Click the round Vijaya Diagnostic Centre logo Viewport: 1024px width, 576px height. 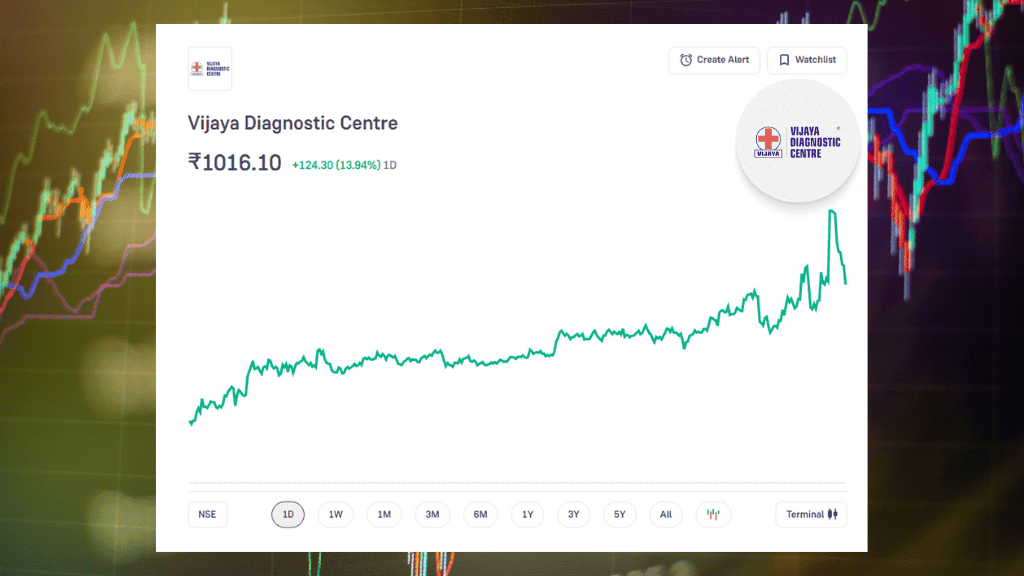tap(798, 142)
